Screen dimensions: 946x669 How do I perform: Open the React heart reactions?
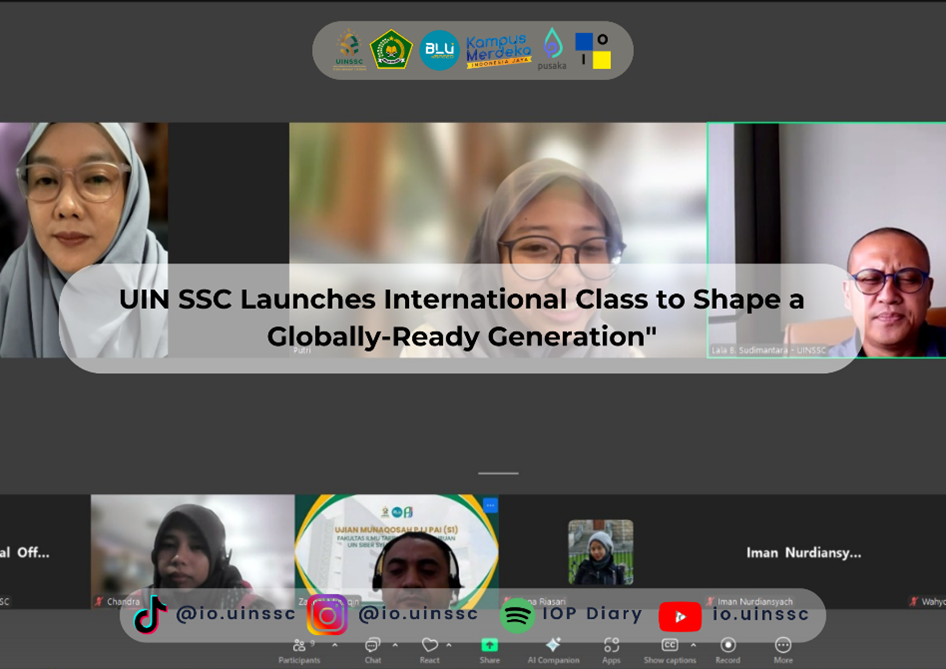point(430,650)
